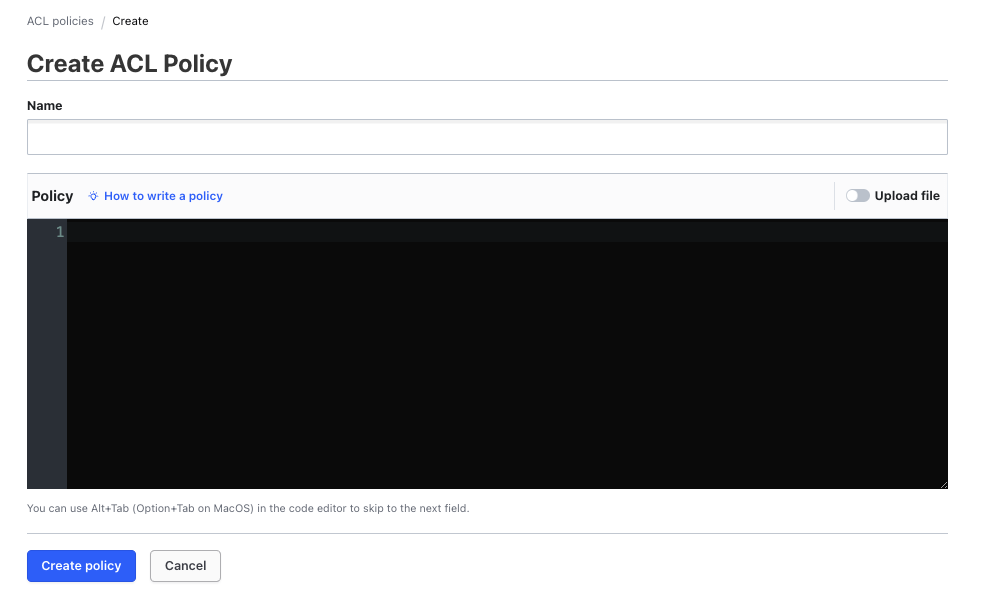Click the lightbulb icon beside the policy help link
The image size is (981, 611).
(x=93, y=196)
